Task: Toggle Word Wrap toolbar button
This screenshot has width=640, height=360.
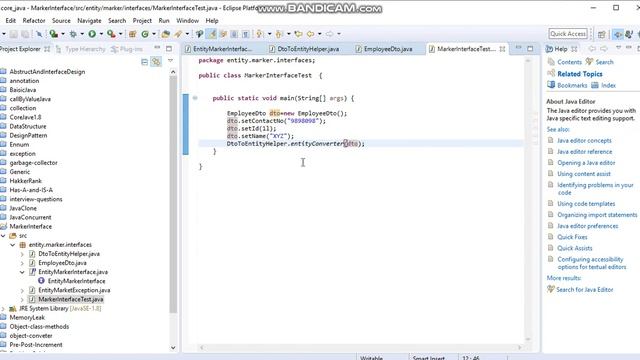Action: pyautogui.click(x=223, y=34)
